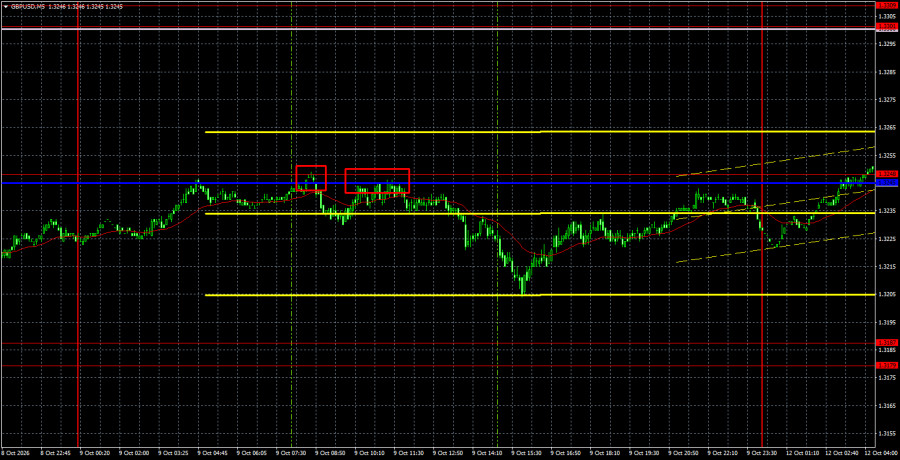Select the red 1.3248 price tag

(x=885, y=174)
